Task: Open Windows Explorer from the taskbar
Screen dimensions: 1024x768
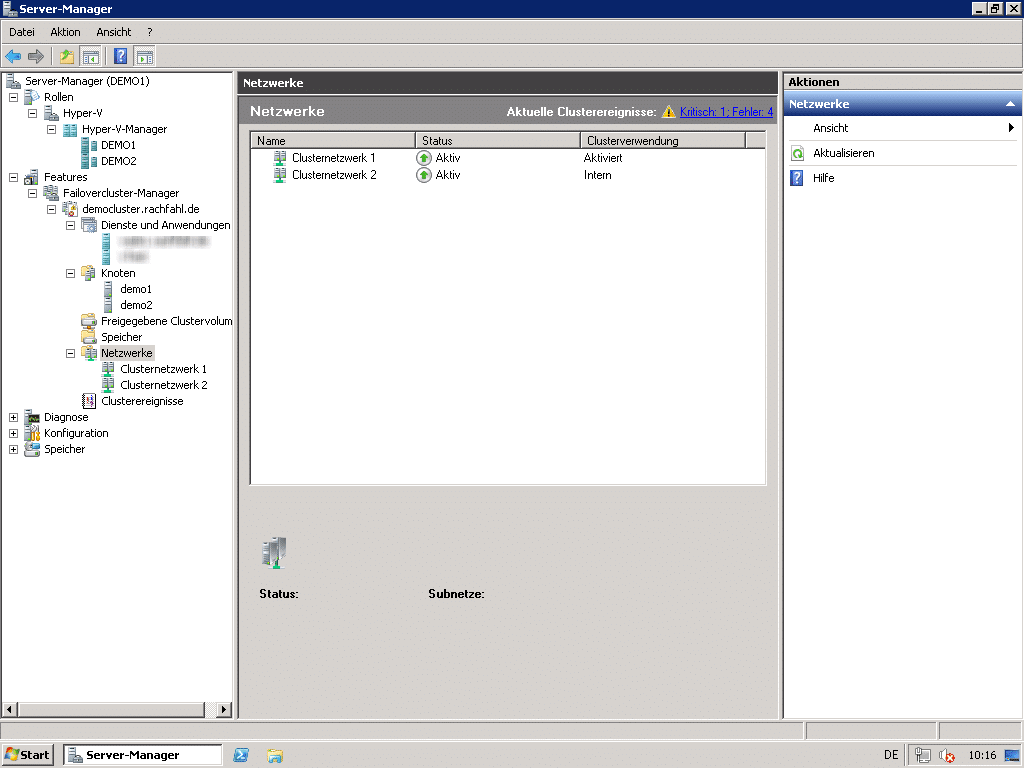Action: pos(275,756)
